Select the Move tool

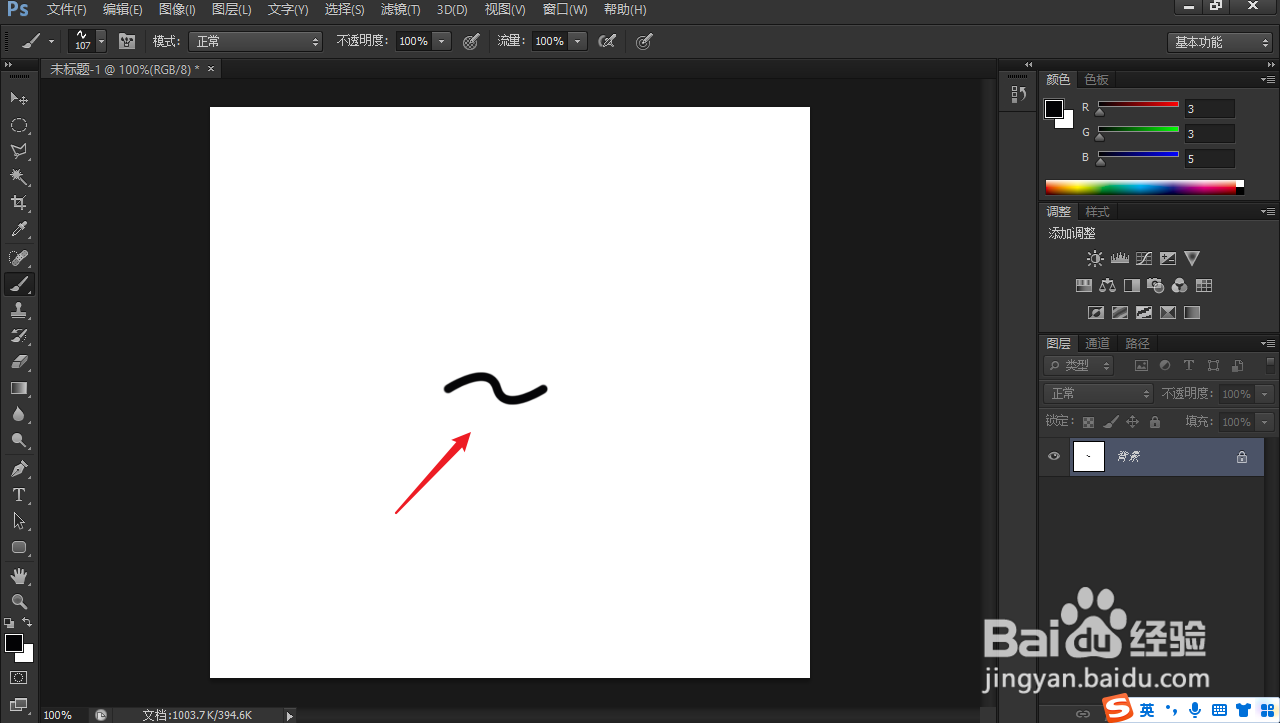(x=18, y=98)
